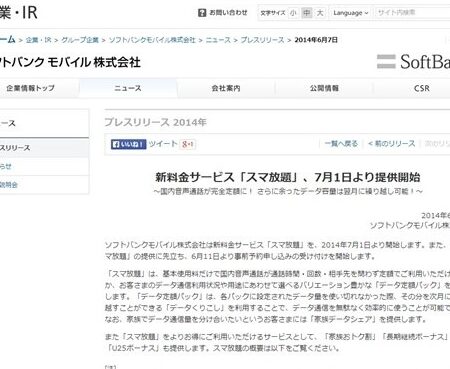Open ニュース breadcrumb link

tap(218, 40)
